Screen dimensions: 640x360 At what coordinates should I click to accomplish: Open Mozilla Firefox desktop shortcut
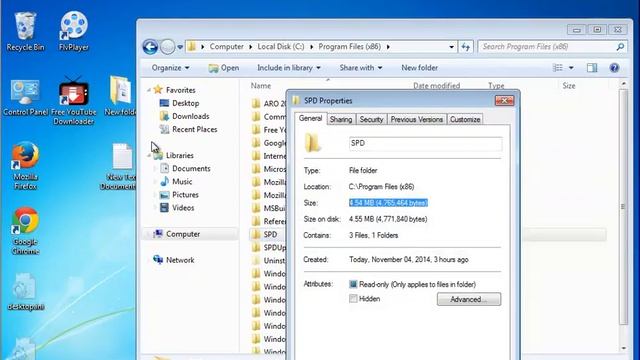tap(25, 166)
